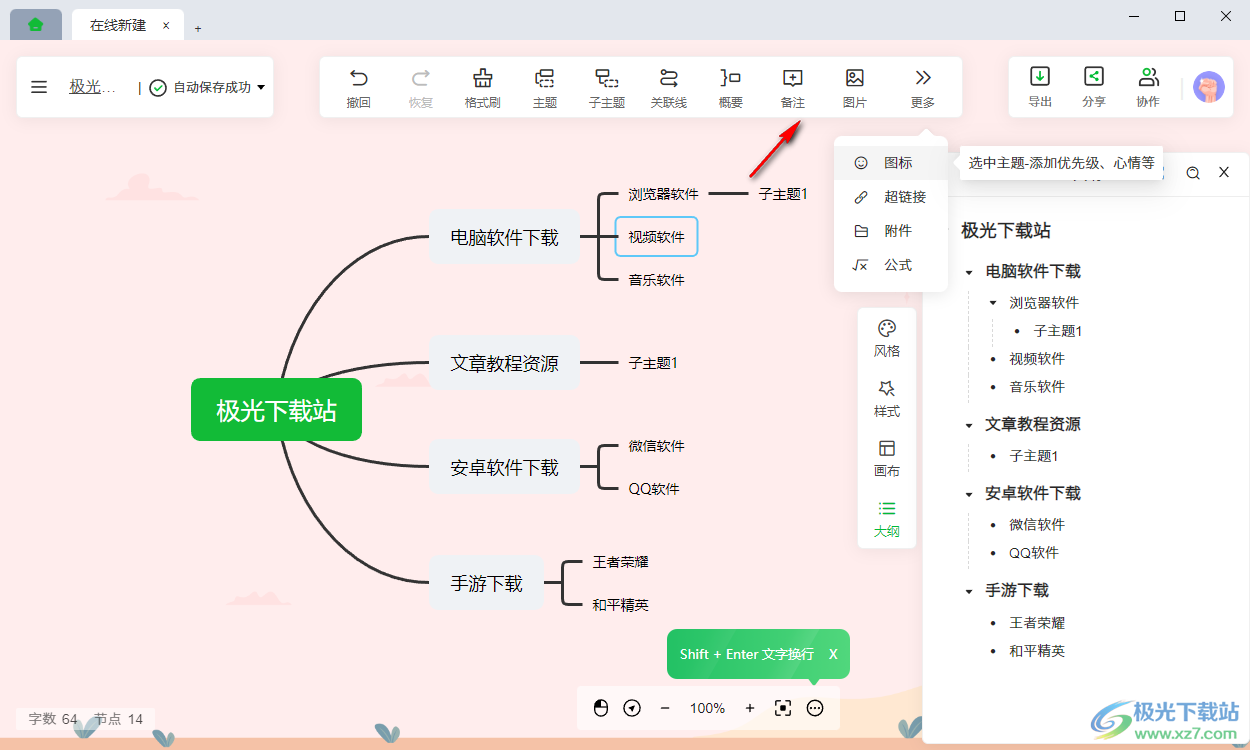This screenshot has height=750, width=1250.
Task: Zoom out with the minus button
Action: tap(665, 708)
